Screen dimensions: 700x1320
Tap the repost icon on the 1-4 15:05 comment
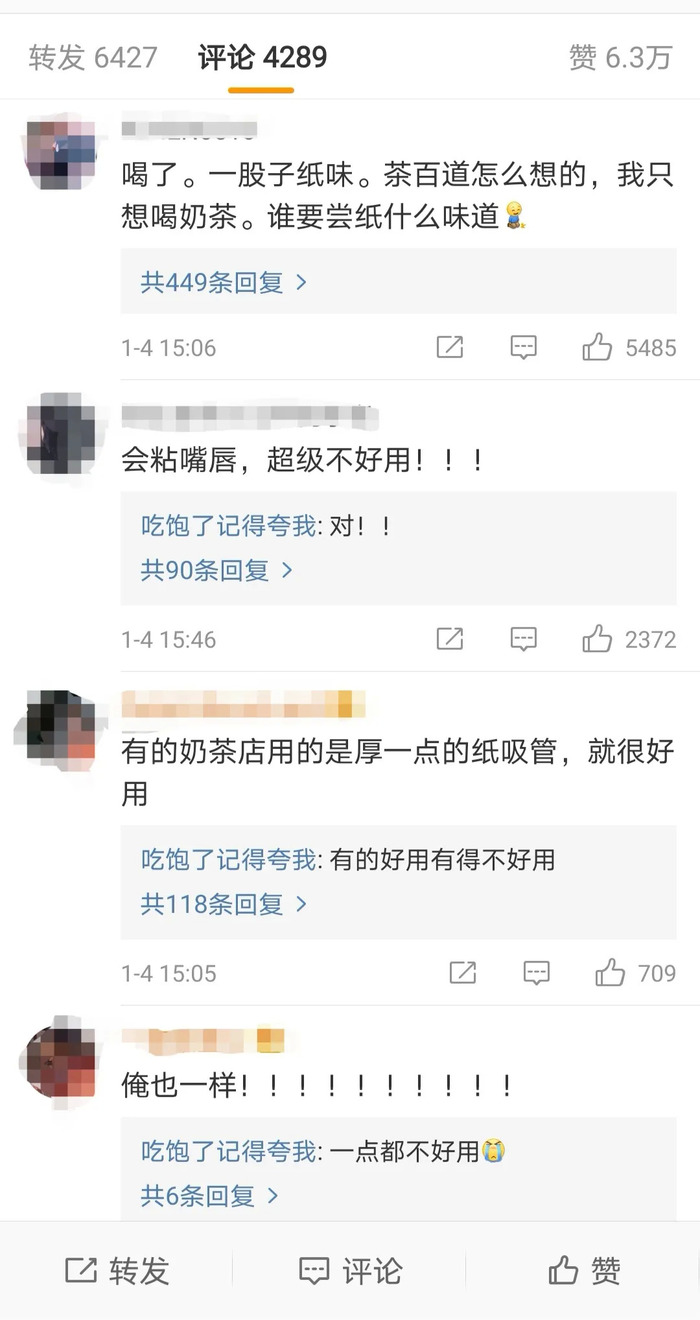[463, 972]
